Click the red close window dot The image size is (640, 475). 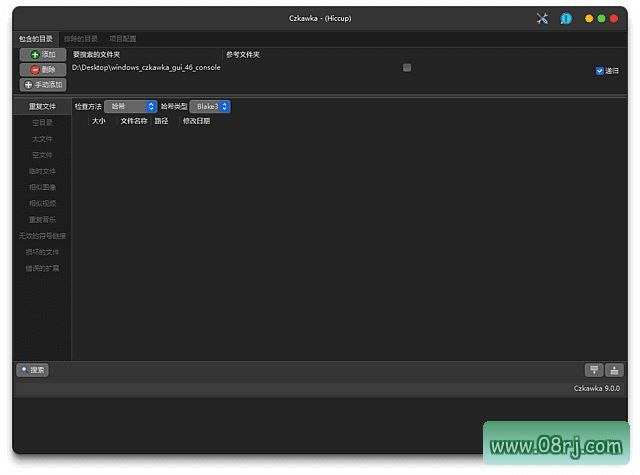tap(613, 18)
